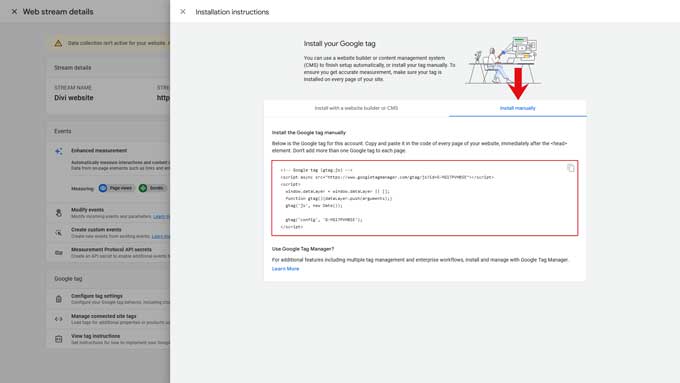
Task: Close the Installation instructions panel
Action: 183,12
